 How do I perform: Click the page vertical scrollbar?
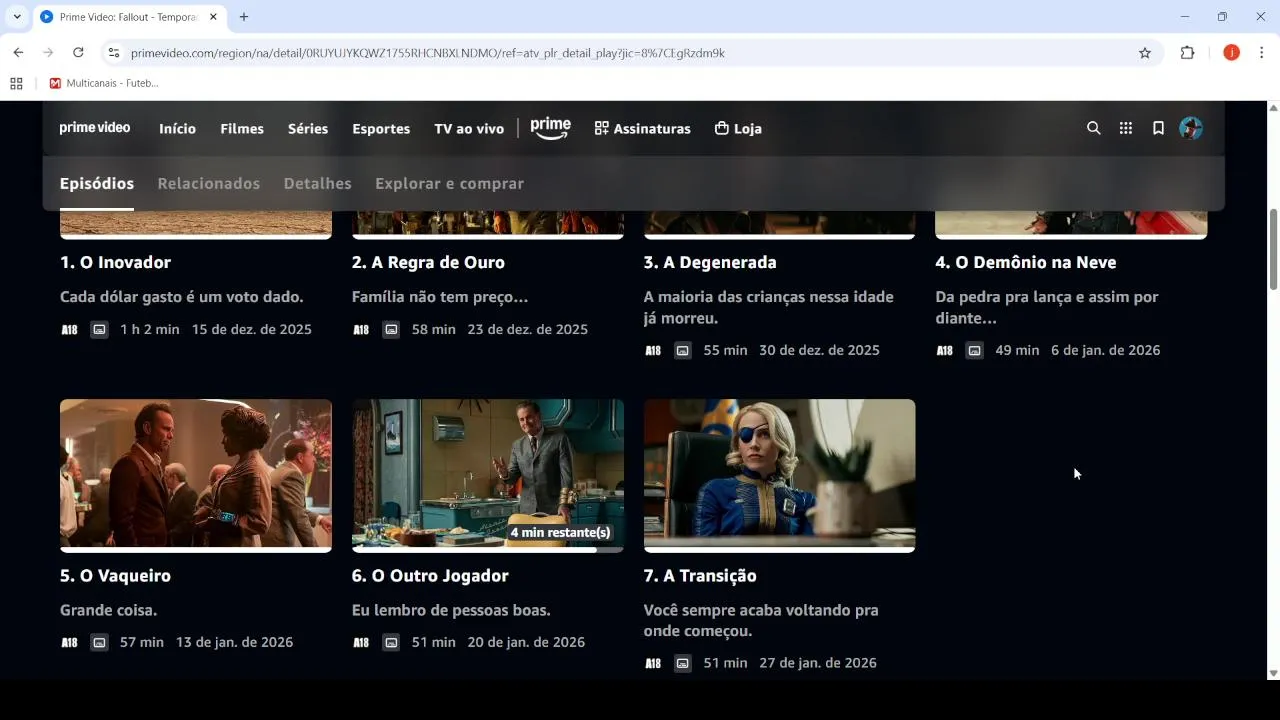pyautogui.click(x=1273, y=248)
